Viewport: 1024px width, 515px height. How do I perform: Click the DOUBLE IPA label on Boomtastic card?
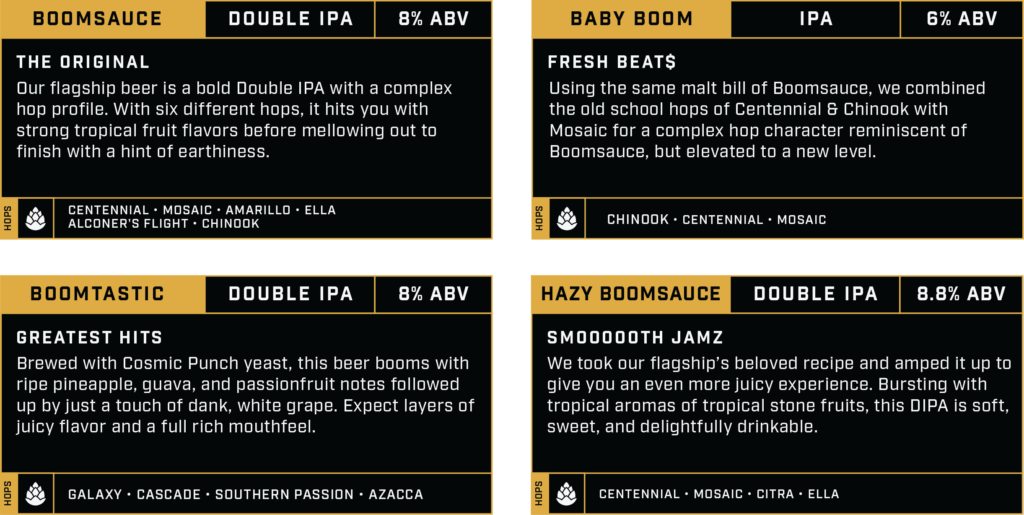pos(290,294)
